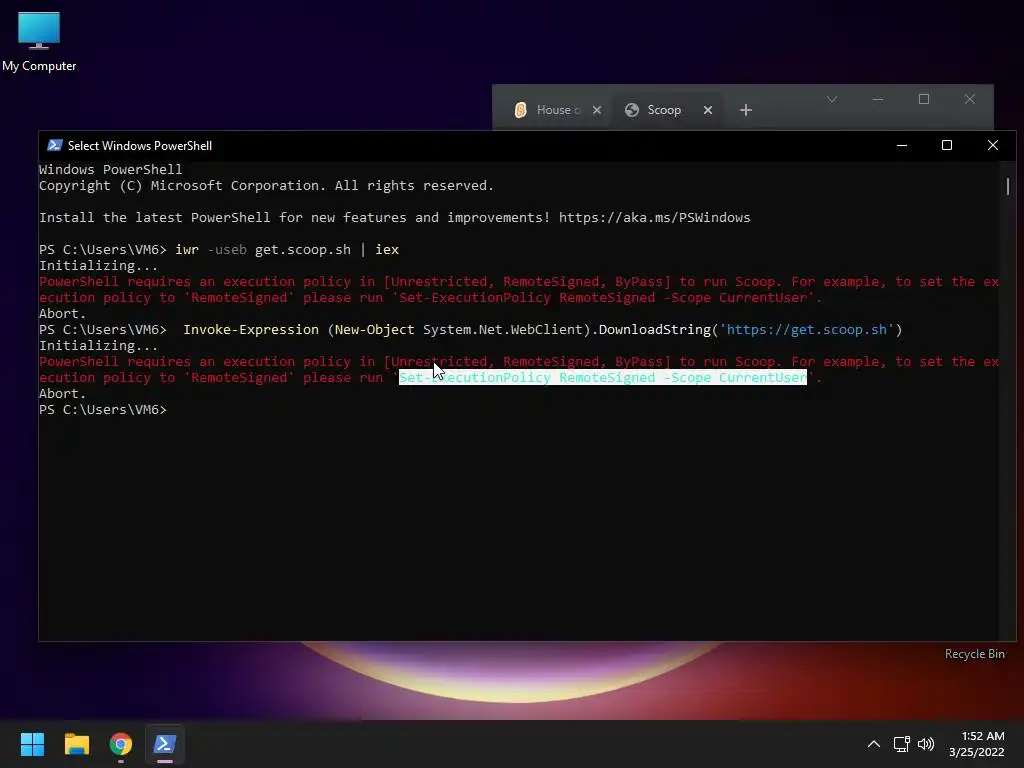This screenshot has width=1024, height=768.
Task: Click the 'https://get.scoop.sh' string in command
Action: coord(807,330)
